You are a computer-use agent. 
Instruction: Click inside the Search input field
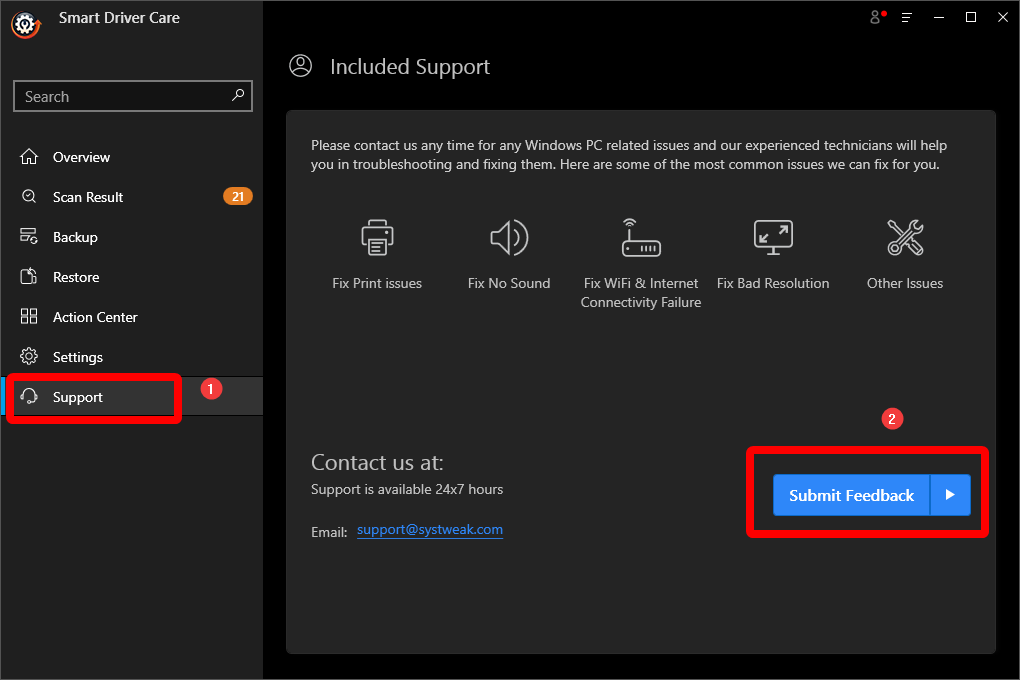pos(133,96)
